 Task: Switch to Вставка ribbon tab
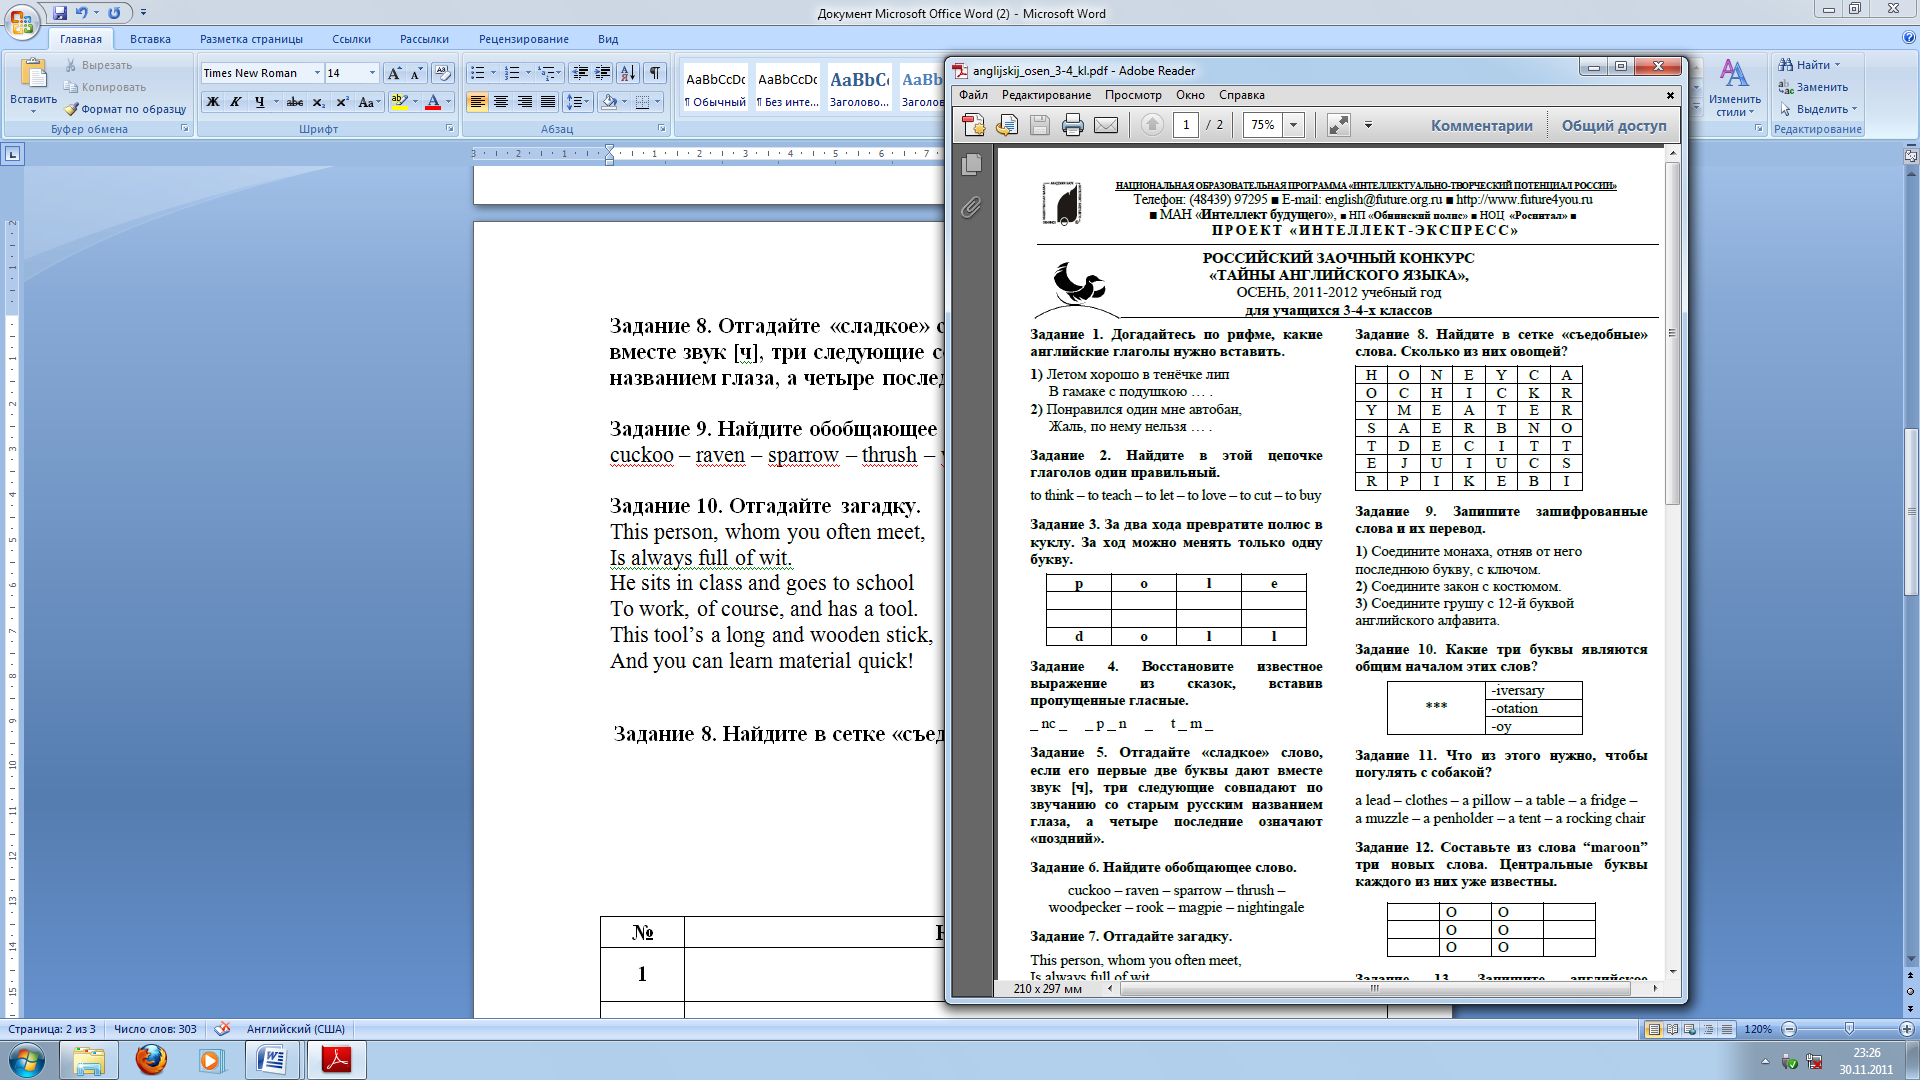tap(150, 39)
